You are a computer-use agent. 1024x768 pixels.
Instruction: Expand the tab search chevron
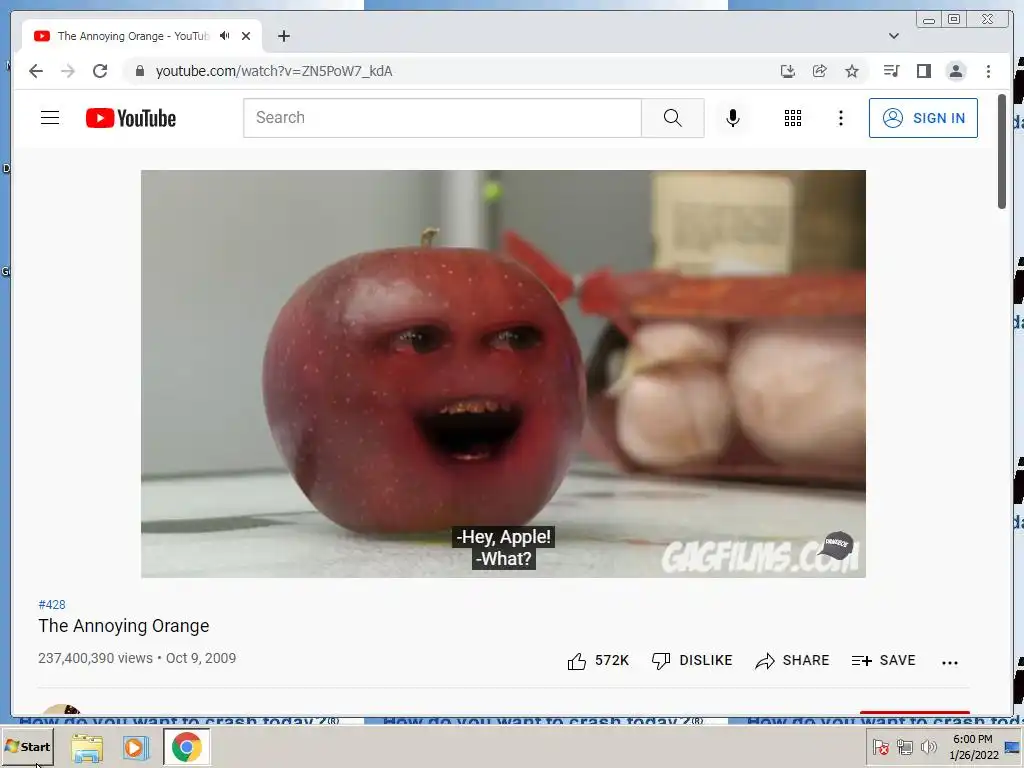[893, 36]
